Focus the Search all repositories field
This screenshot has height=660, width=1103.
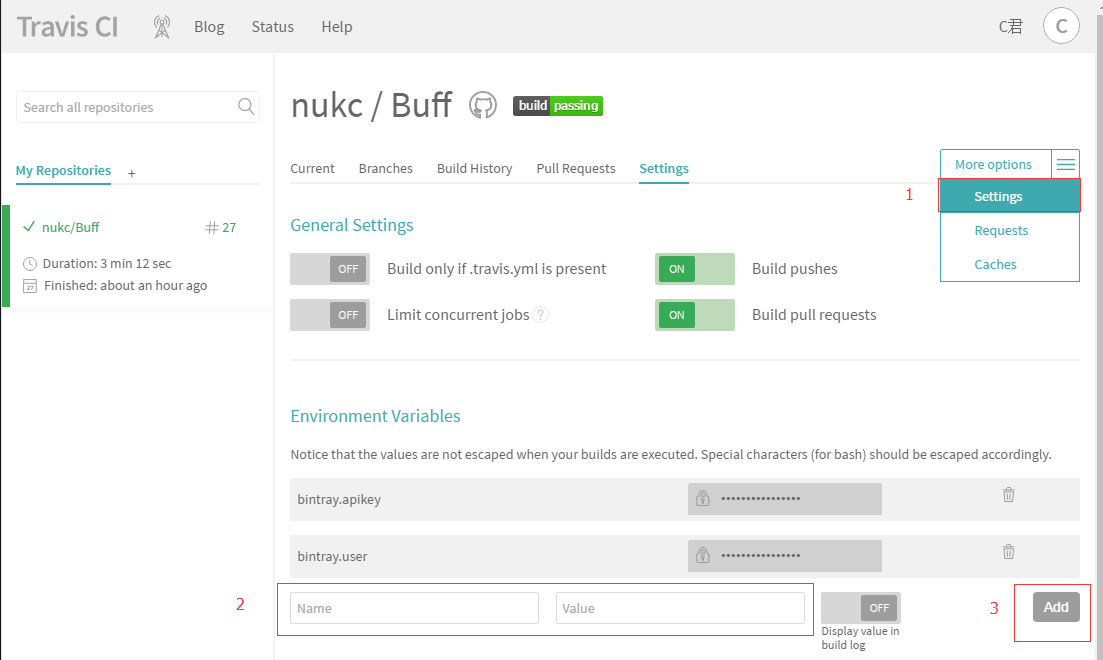tap(138, 107)
